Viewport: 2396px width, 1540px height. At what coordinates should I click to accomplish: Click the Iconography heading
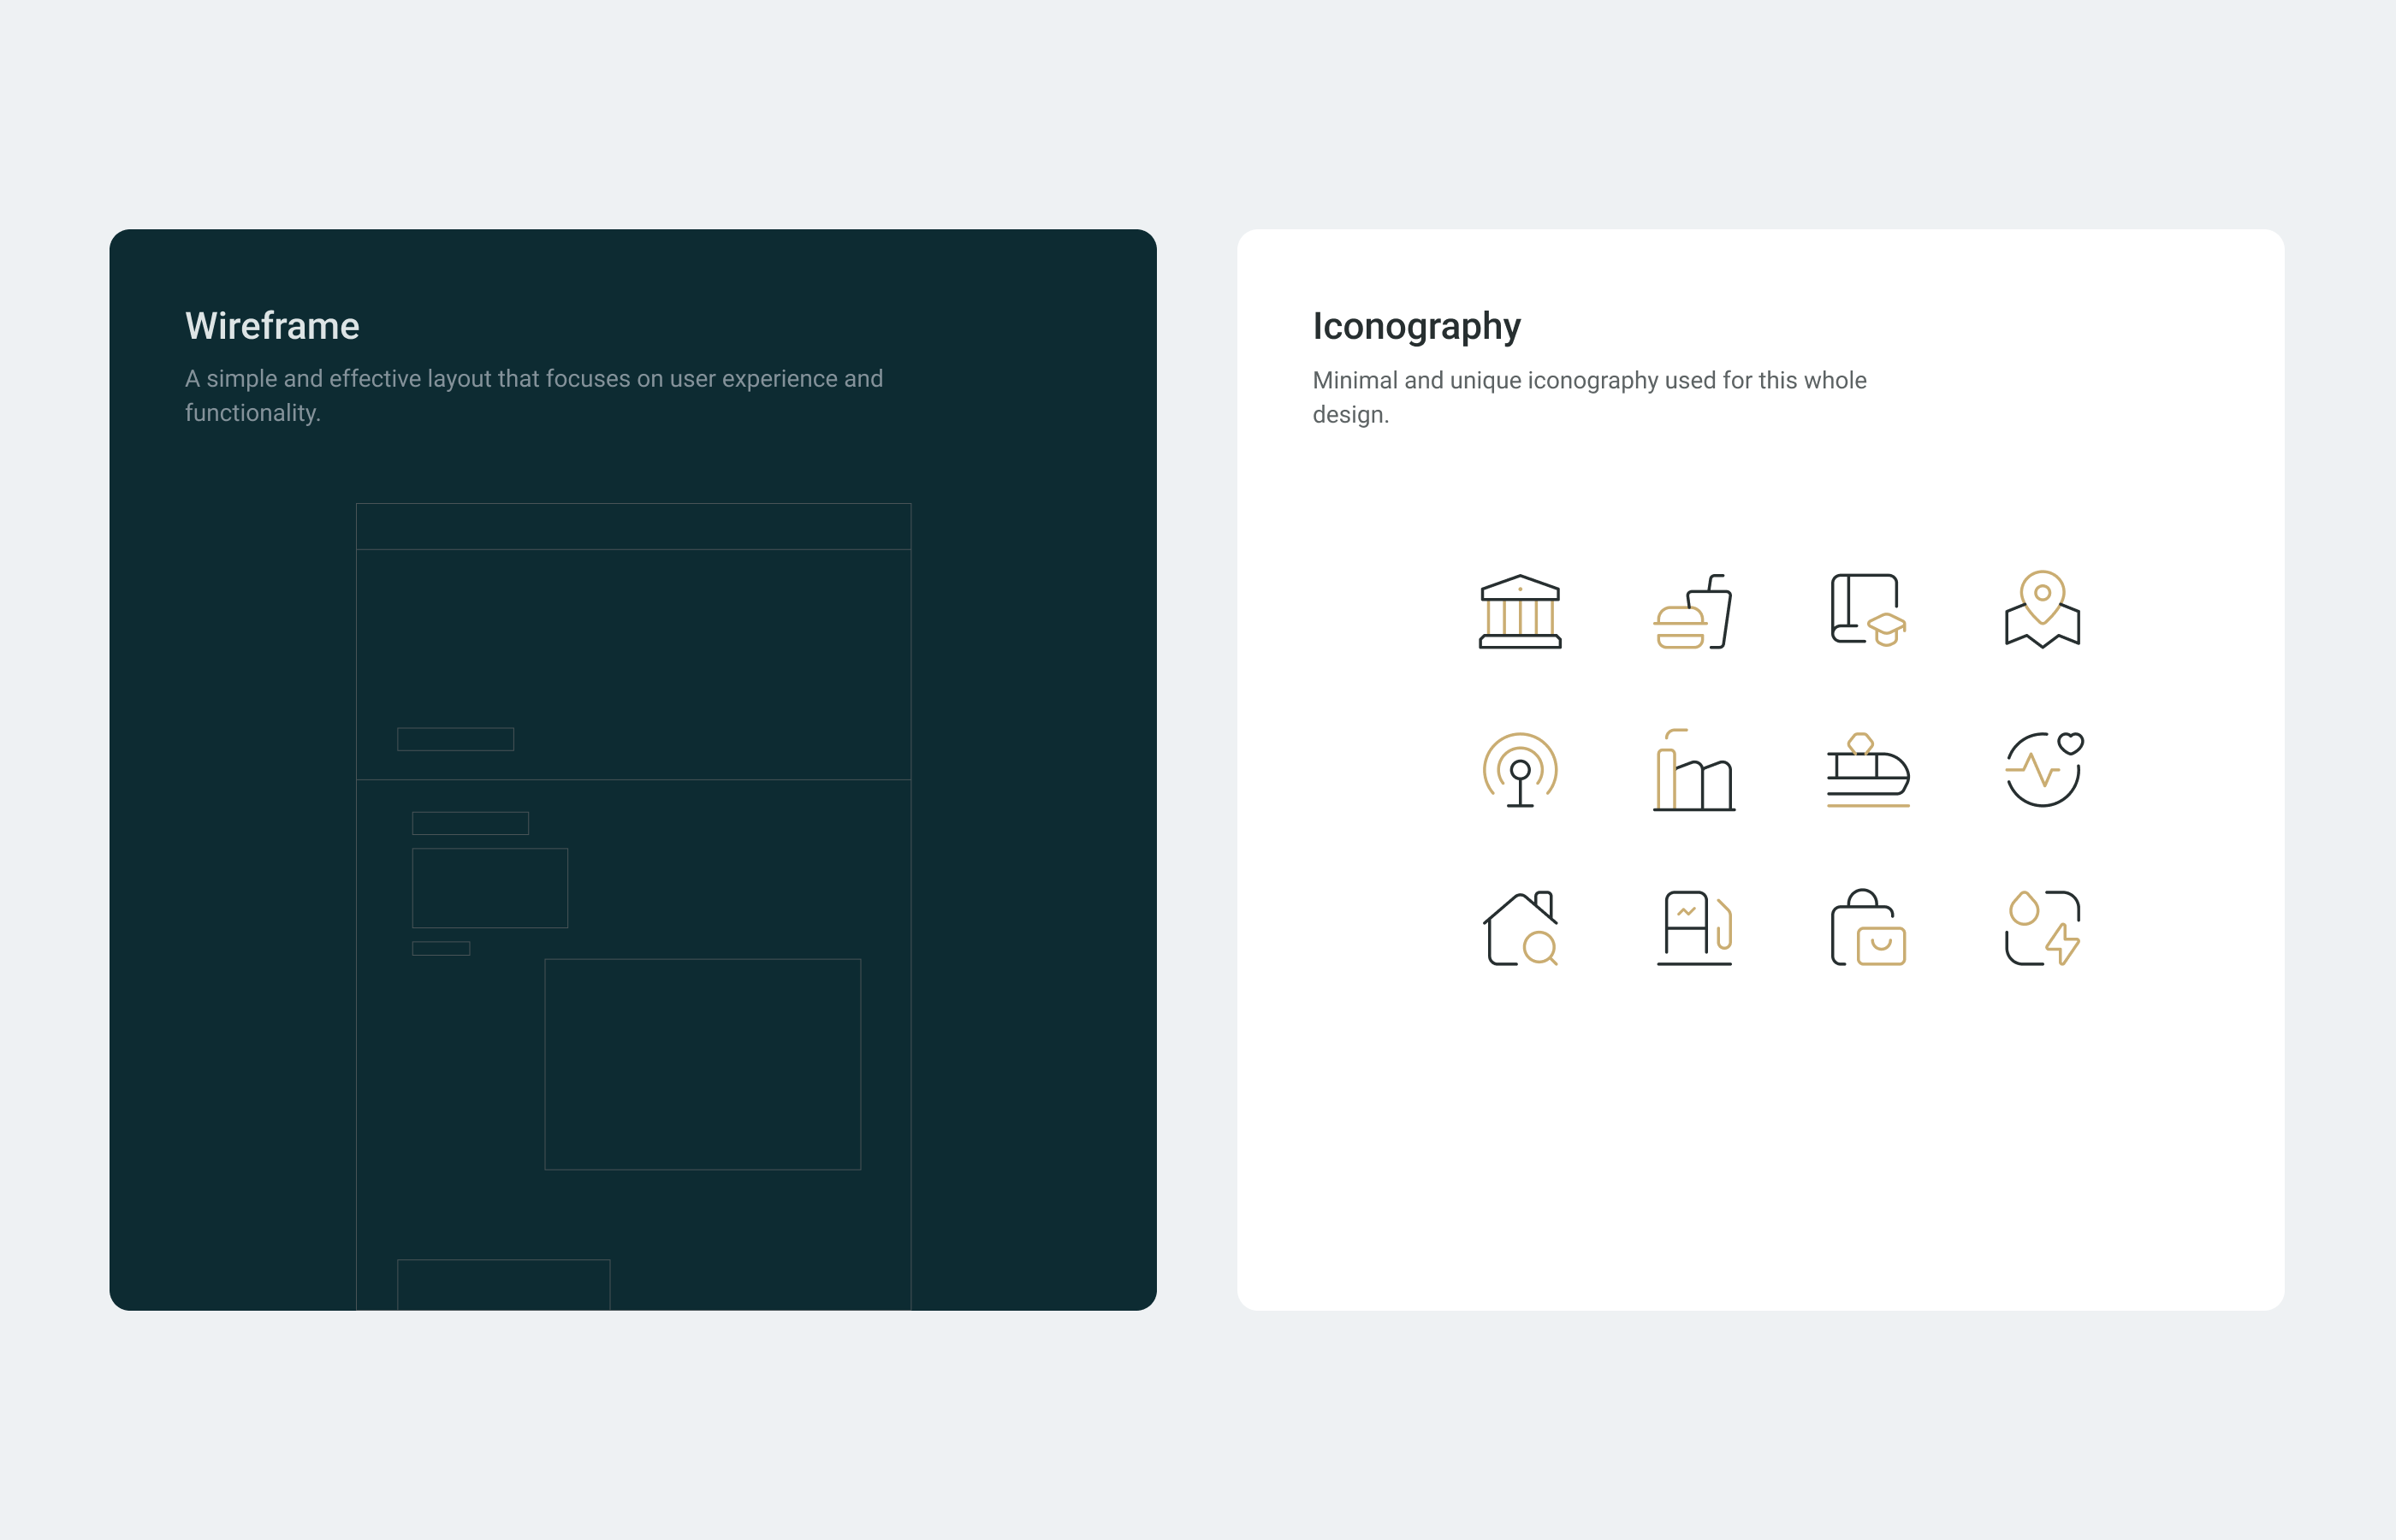click(1416, 326)
